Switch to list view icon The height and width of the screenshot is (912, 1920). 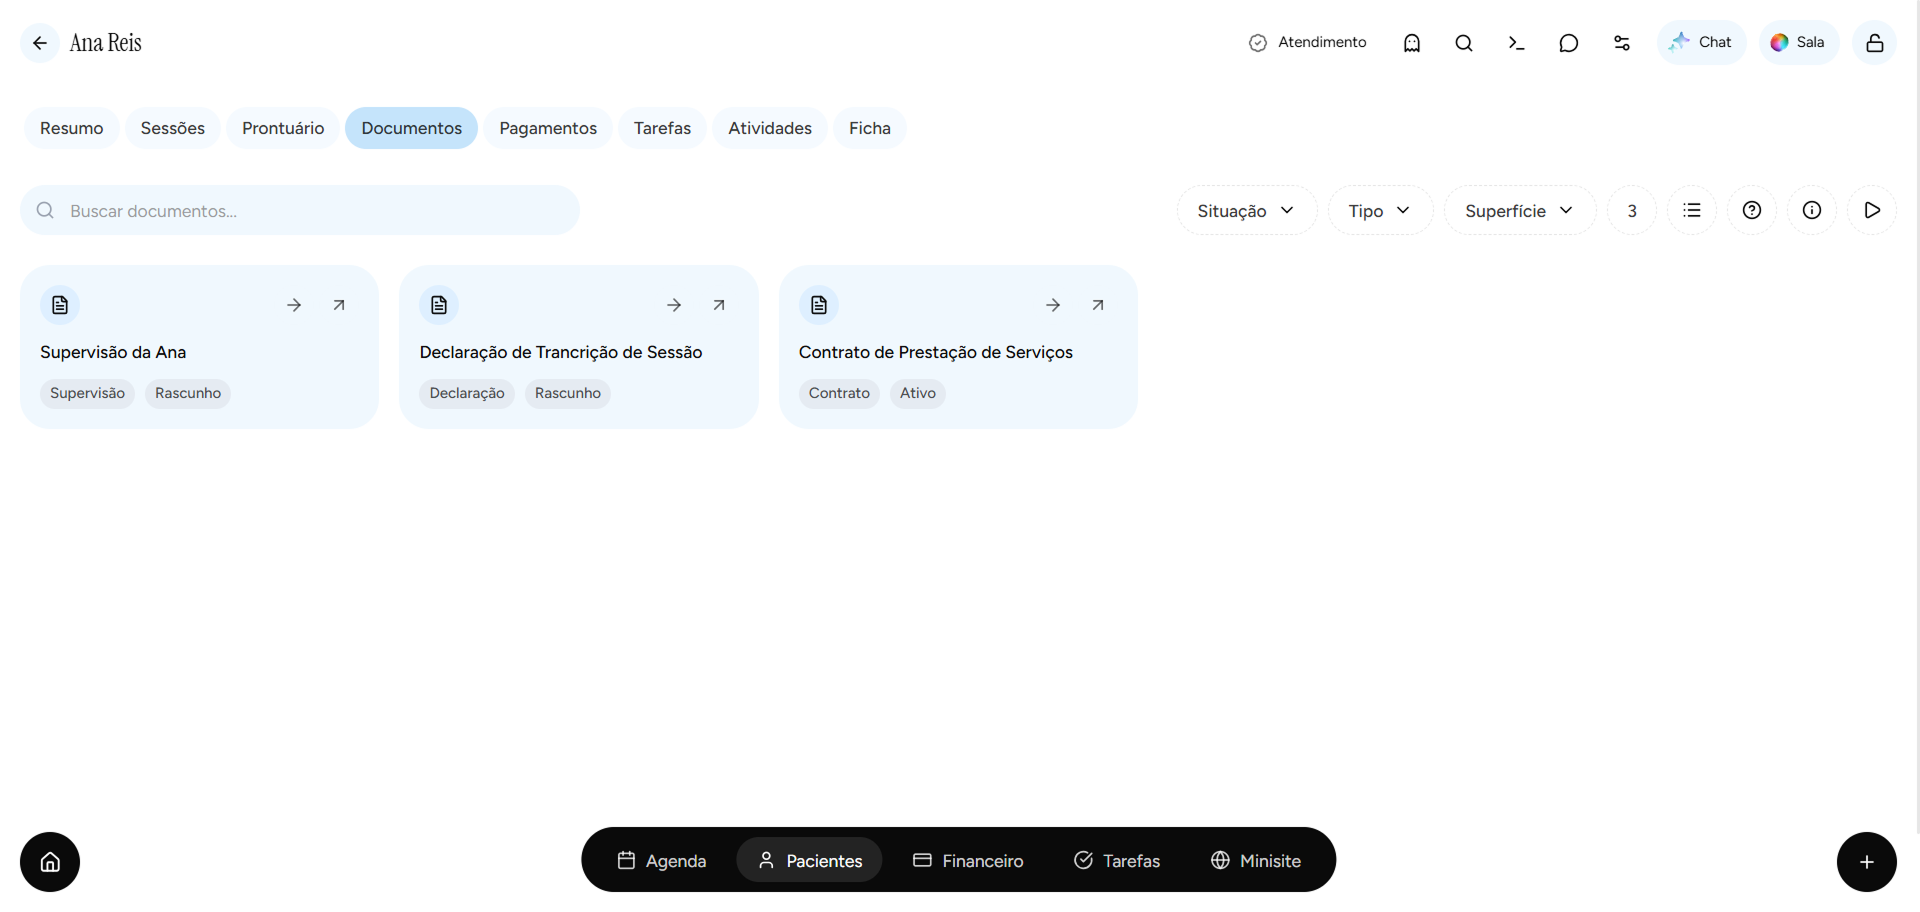1692,210
